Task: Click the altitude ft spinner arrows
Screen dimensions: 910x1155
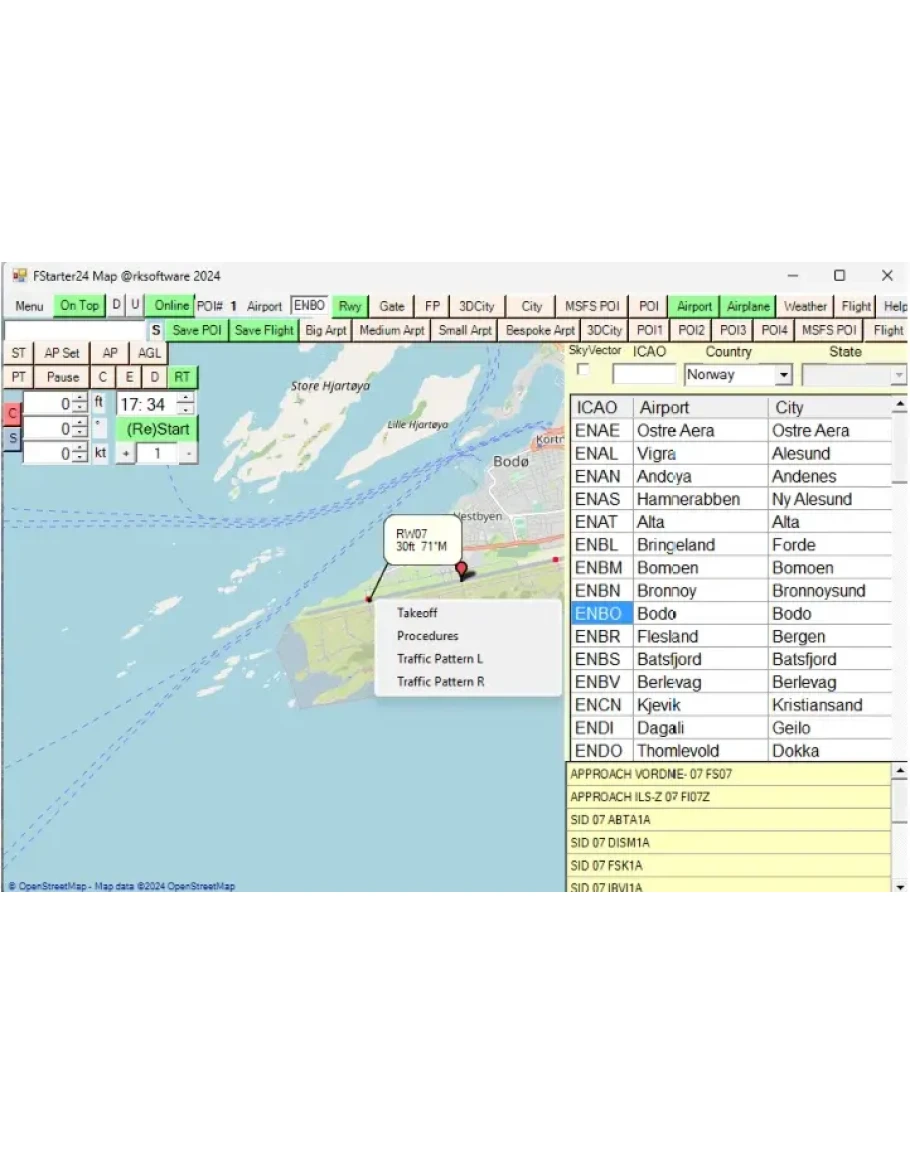Action: [x=80, y=404]
